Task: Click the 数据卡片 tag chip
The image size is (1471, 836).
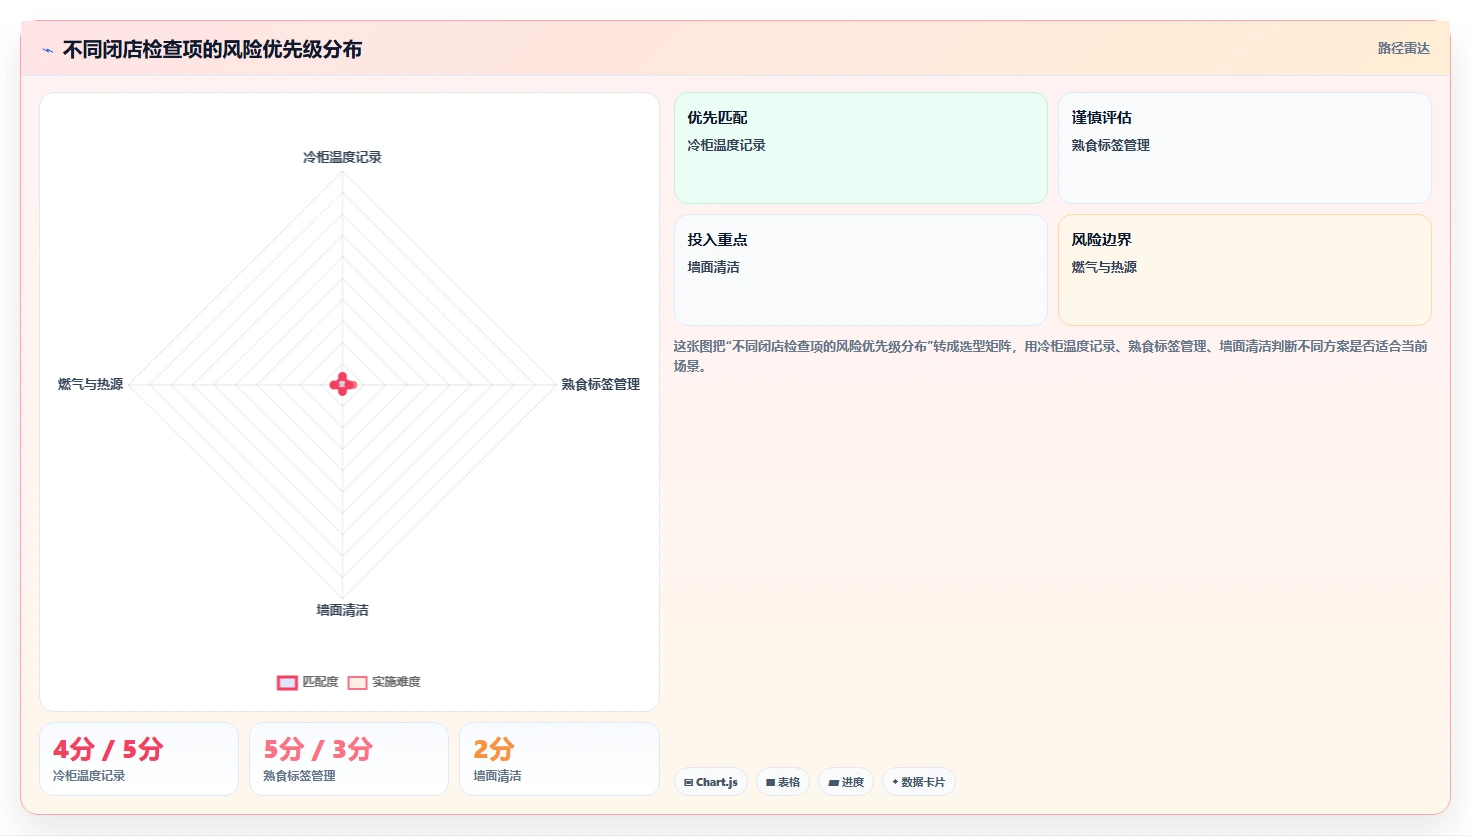Action: (x=918, y=782)
